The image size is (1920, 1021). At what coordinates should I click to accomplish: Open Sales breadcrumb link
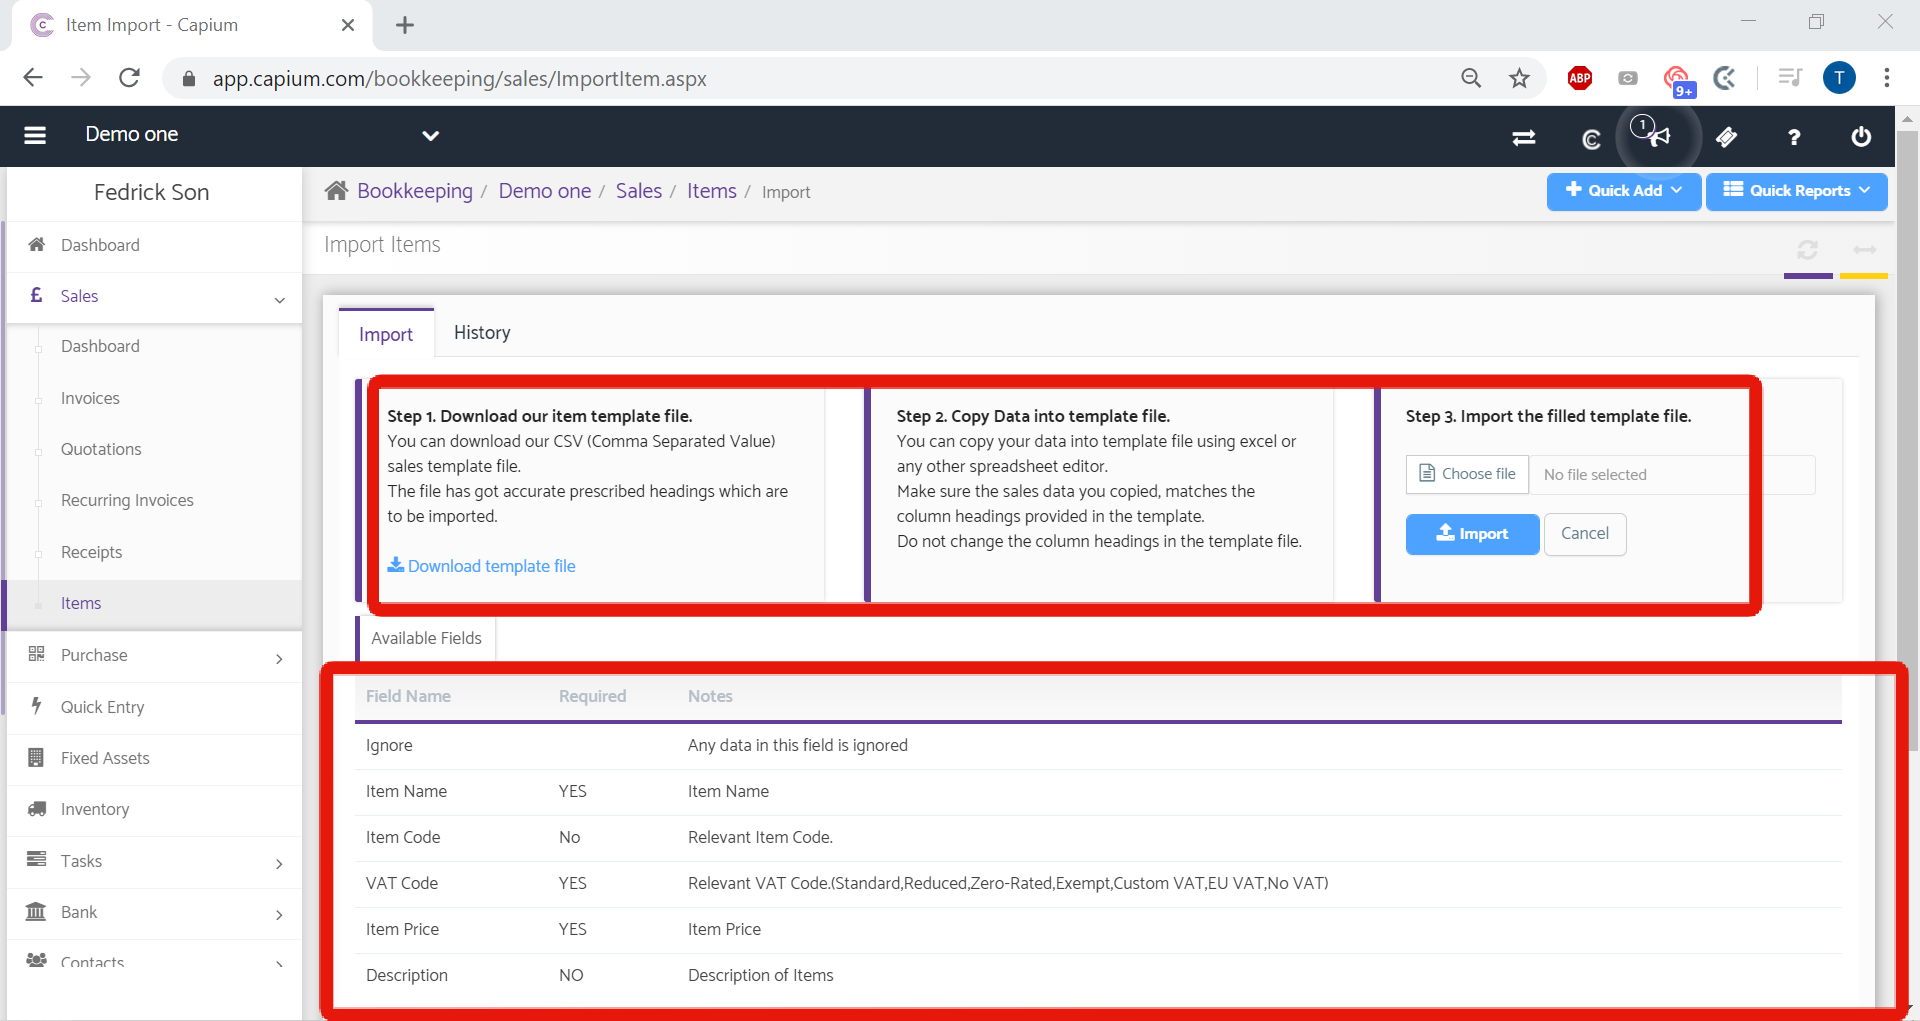pos(639,191)
